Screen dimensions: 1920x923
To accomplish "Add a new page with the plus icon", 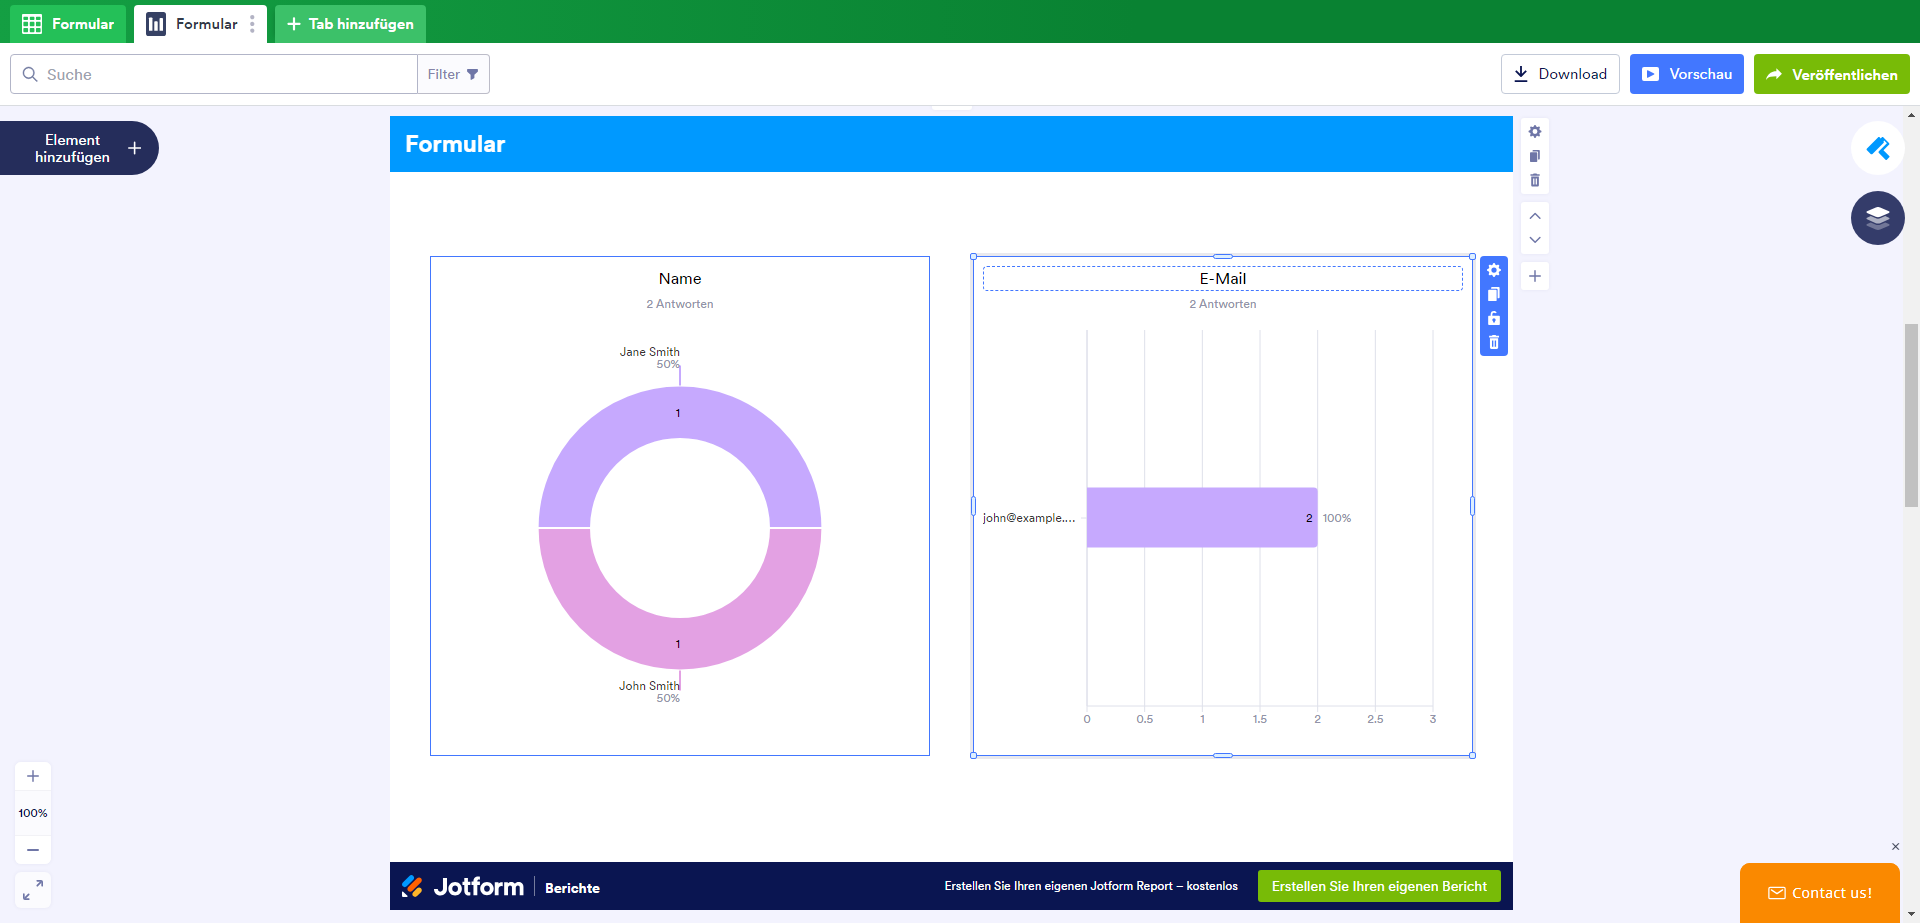I will tap(1535, 276).
